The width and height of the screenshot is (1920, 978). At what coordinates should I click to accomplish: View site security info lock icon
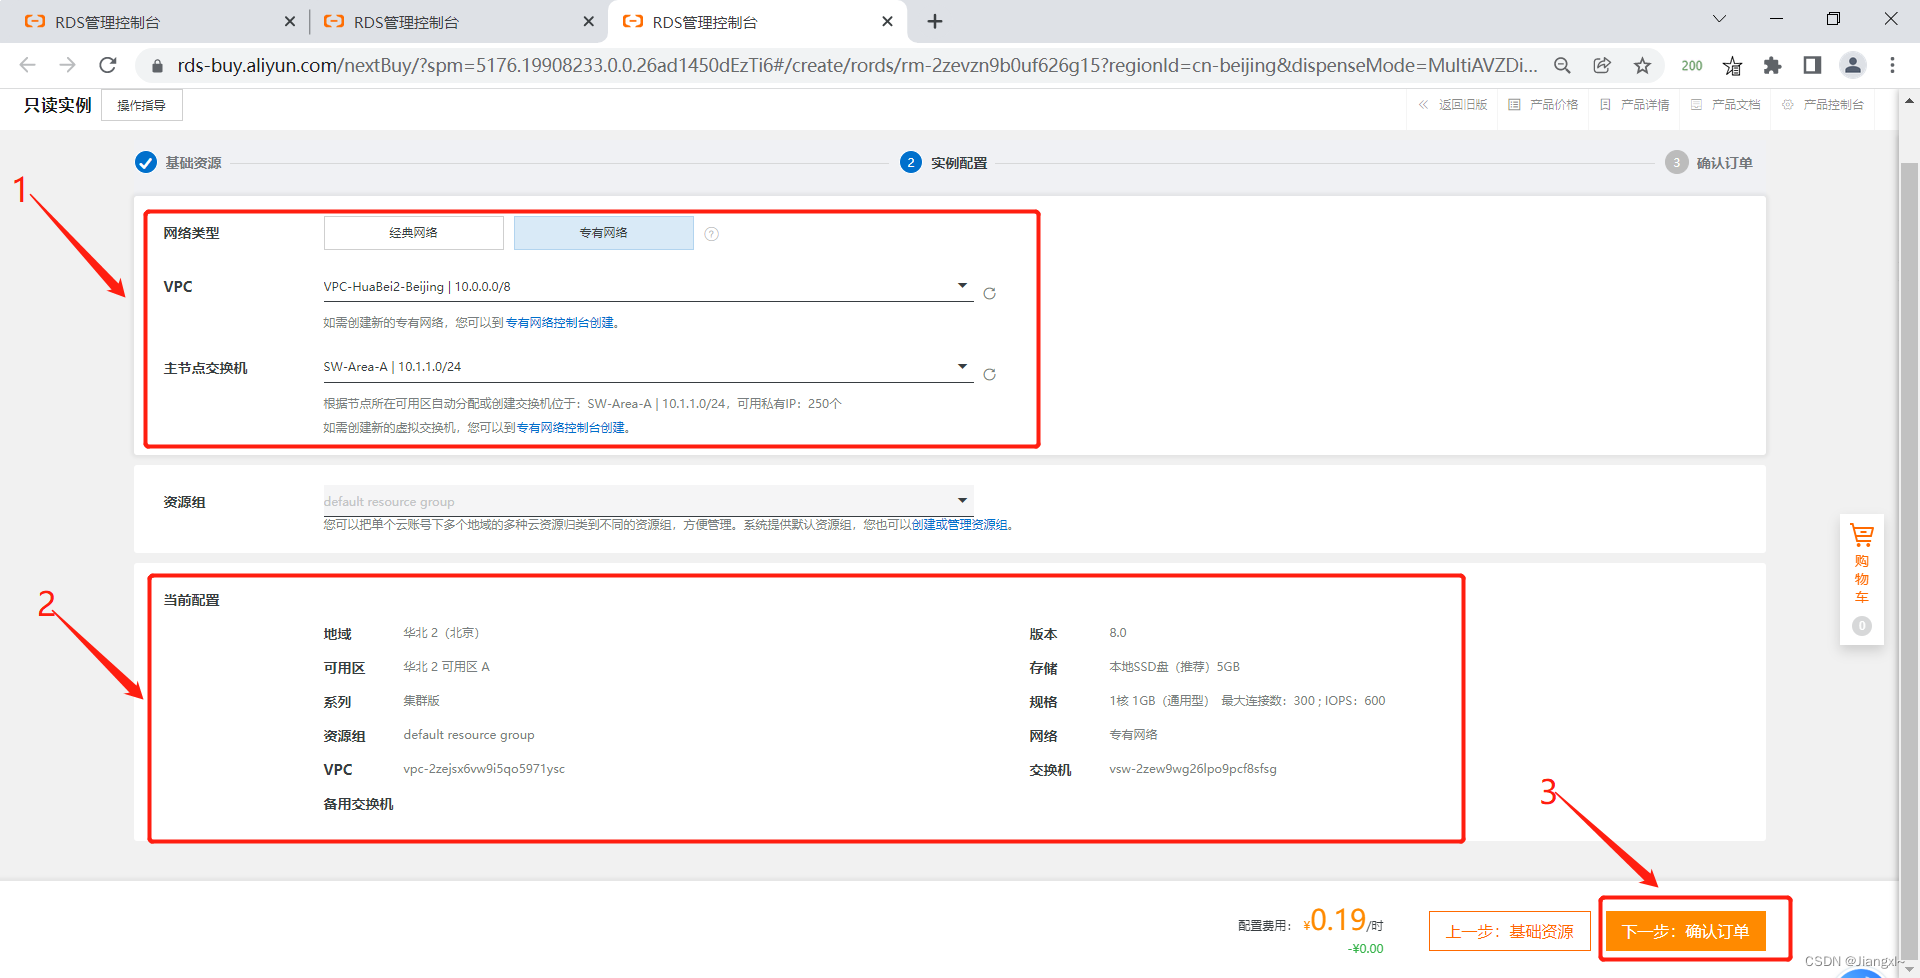coord(157,66)
